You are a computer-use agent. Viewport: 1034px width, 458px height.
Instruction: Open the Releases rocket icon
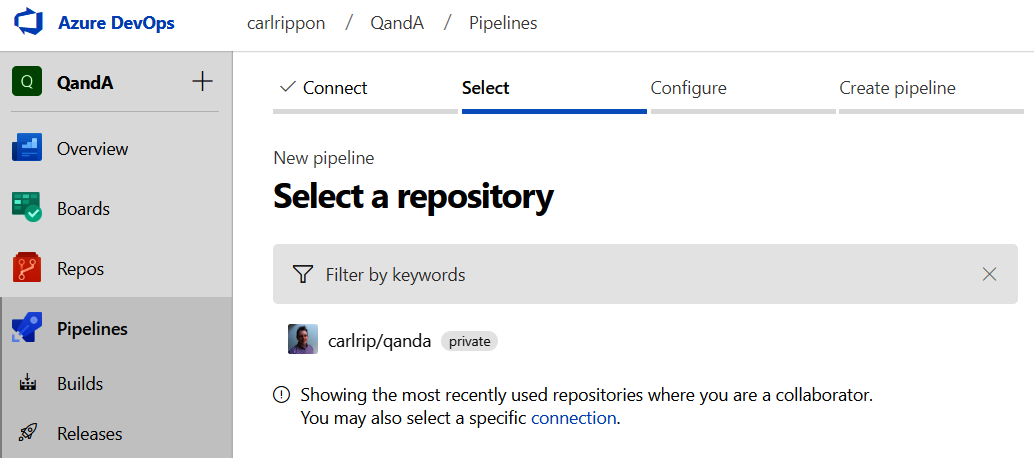click(28, 434)
